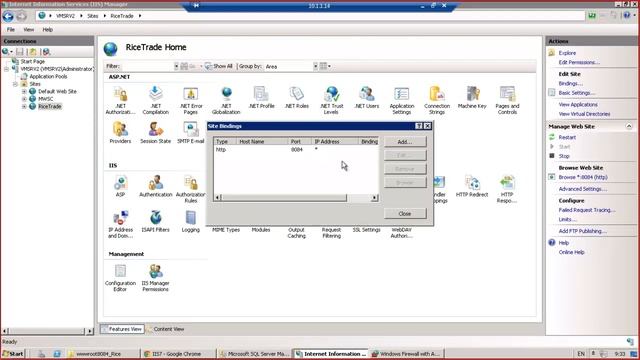Switch to Windows Firewall taskbar item
Screen dimensions: 640x360
coord(407,354)
